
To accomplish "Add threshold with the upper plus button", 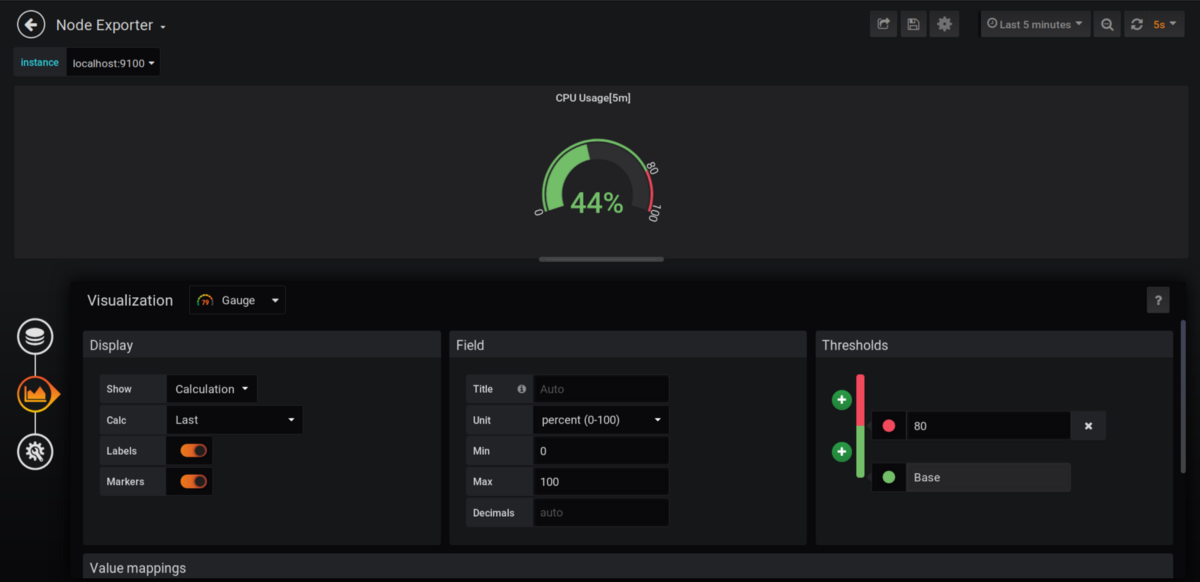I will 842,400.
